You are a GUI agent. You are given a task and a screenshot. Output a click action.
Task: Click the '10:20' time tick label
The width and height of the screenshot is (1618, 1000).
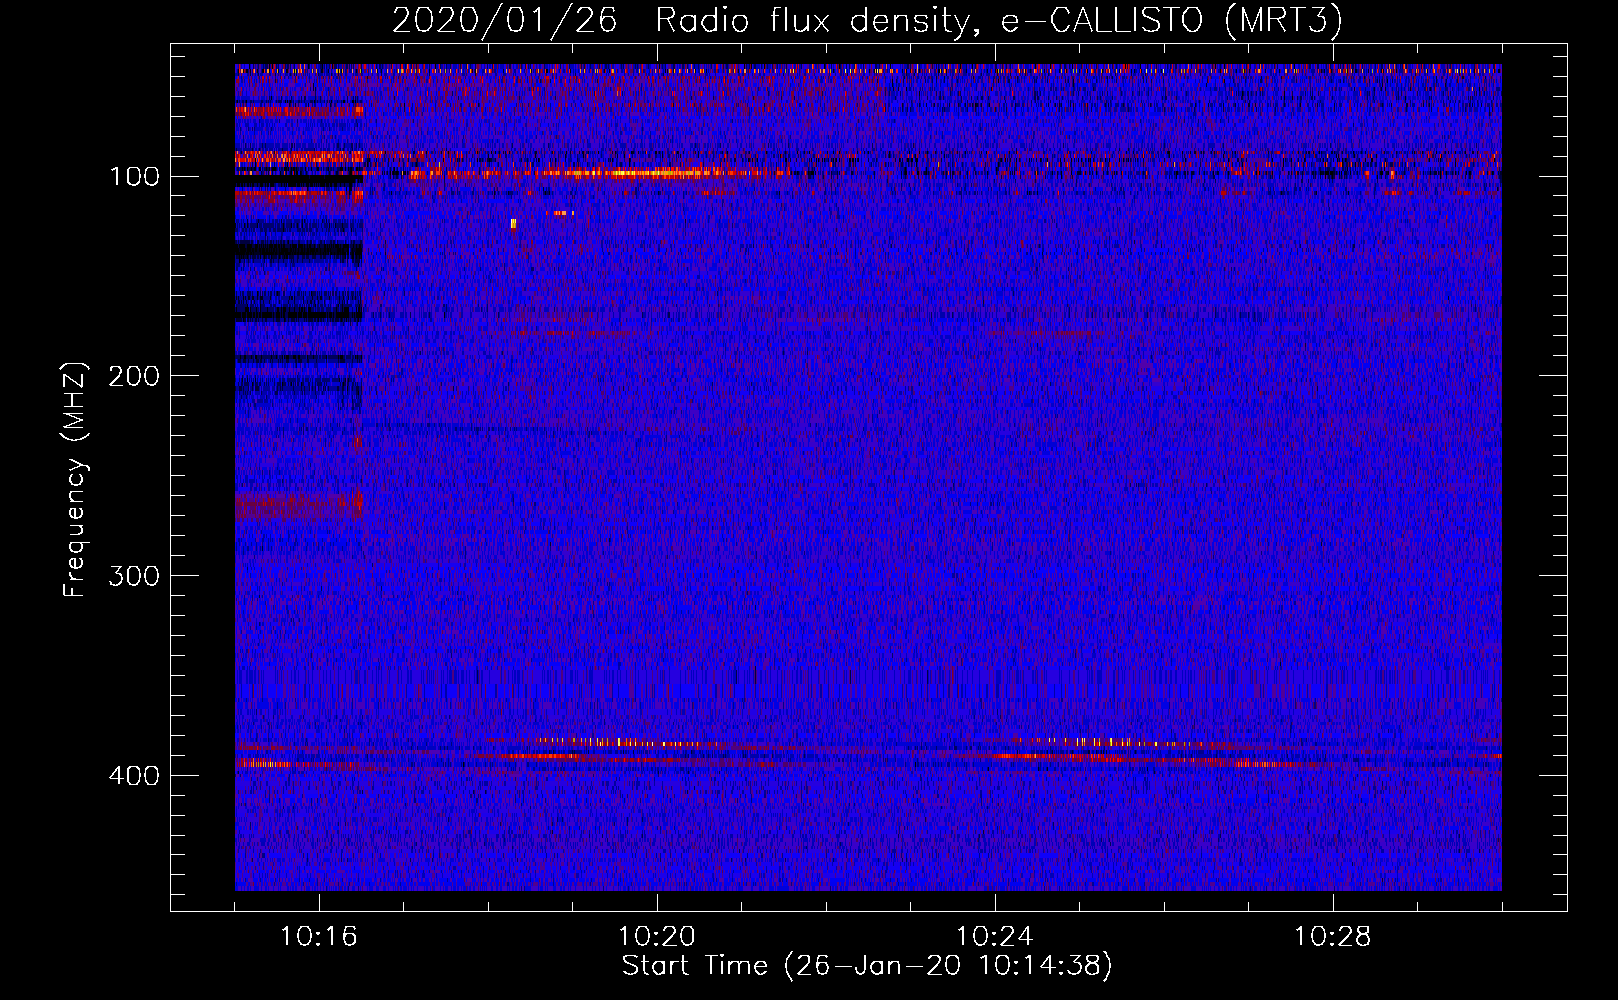(x=657, y=937)
